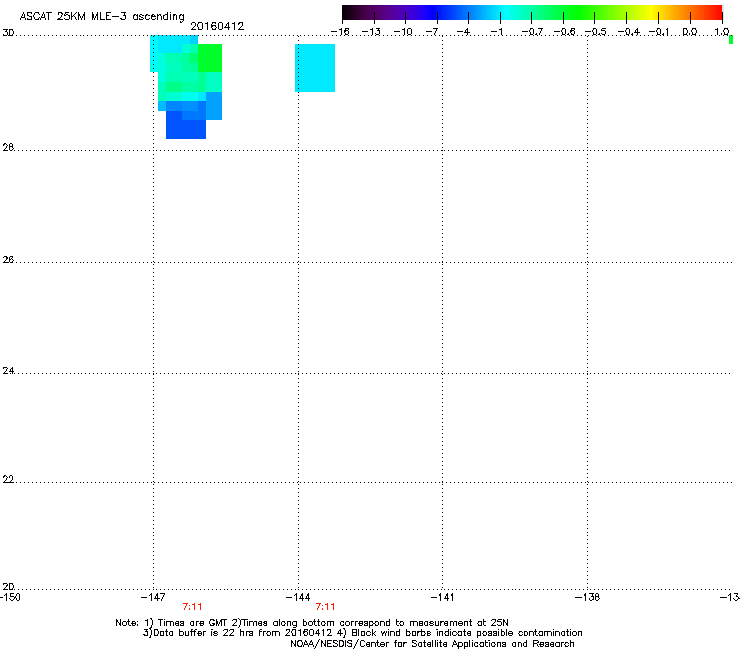
Task: Click the bright green data cell near 30N
Action: click(210, 58)
